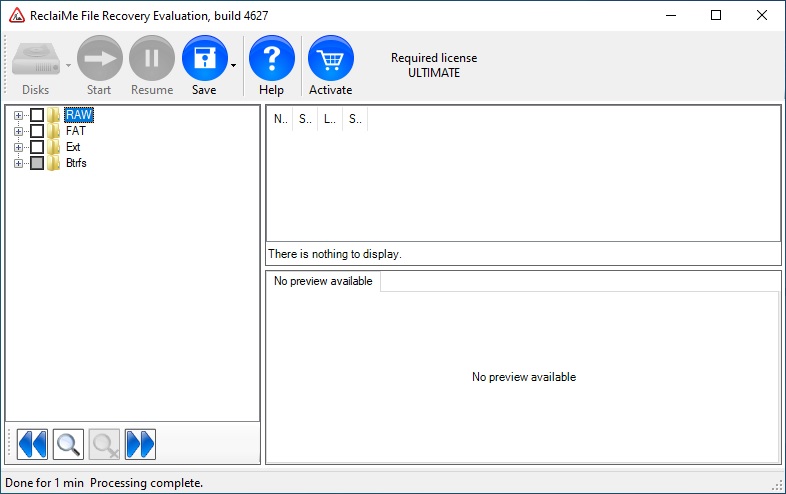Check the Ext folder checkbox

point(37,147)
